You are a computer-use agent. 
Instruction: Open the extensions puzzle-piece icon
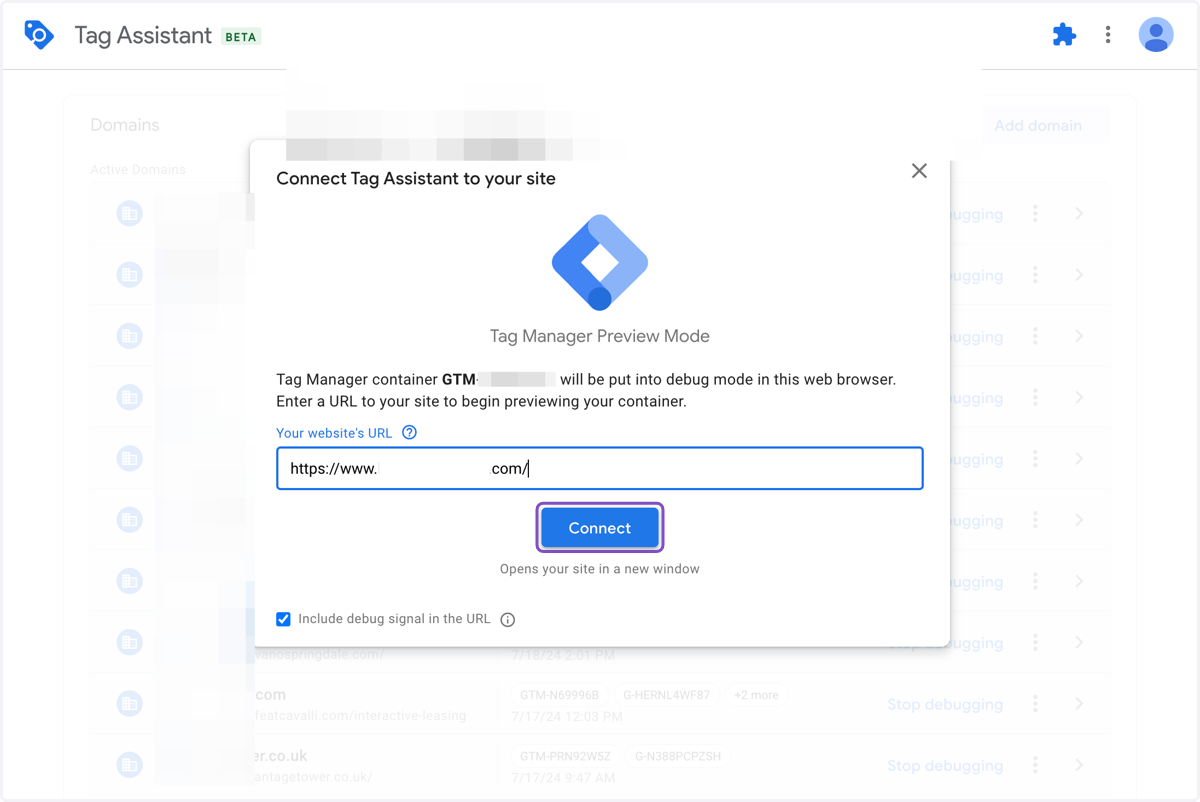click(x=1064, y=35)
